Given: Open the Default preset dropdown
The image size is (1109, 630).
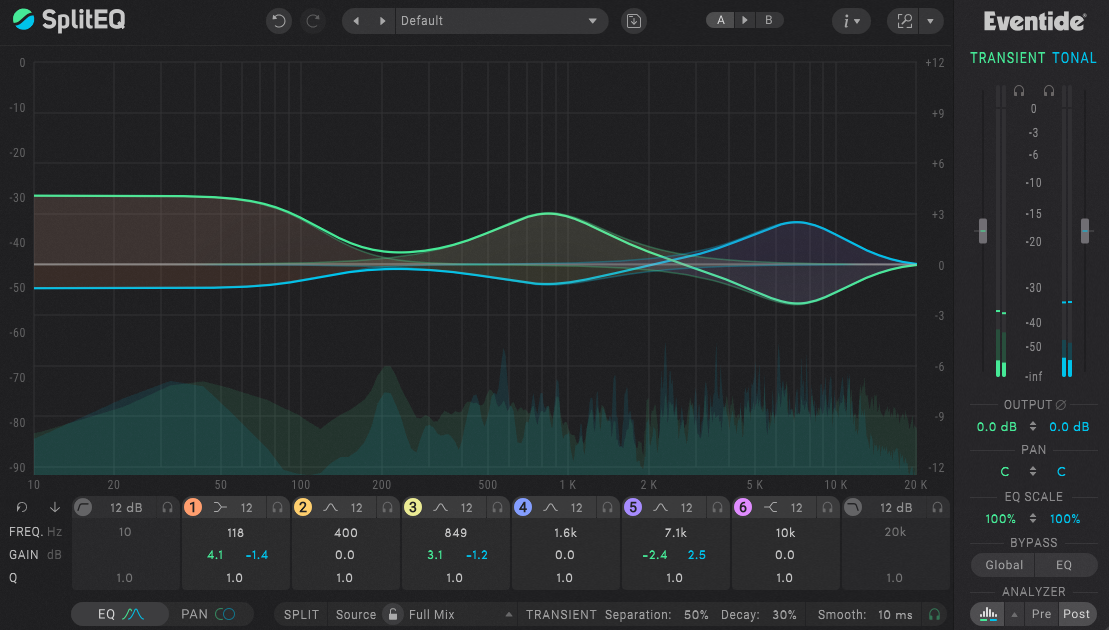Looking at the screenshot, I should pyautogui.click(x=500, y=21).
